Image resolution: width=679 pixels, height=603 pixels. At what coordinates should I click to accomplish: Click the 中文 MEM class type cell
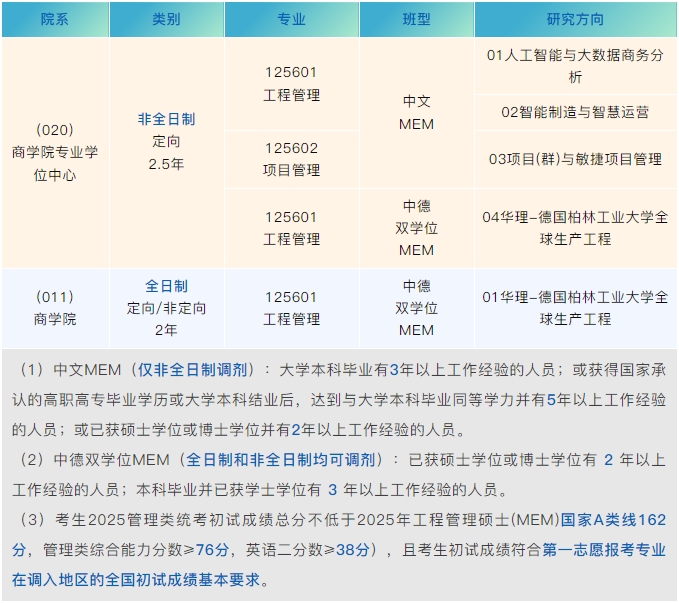[x=416, y=113]
